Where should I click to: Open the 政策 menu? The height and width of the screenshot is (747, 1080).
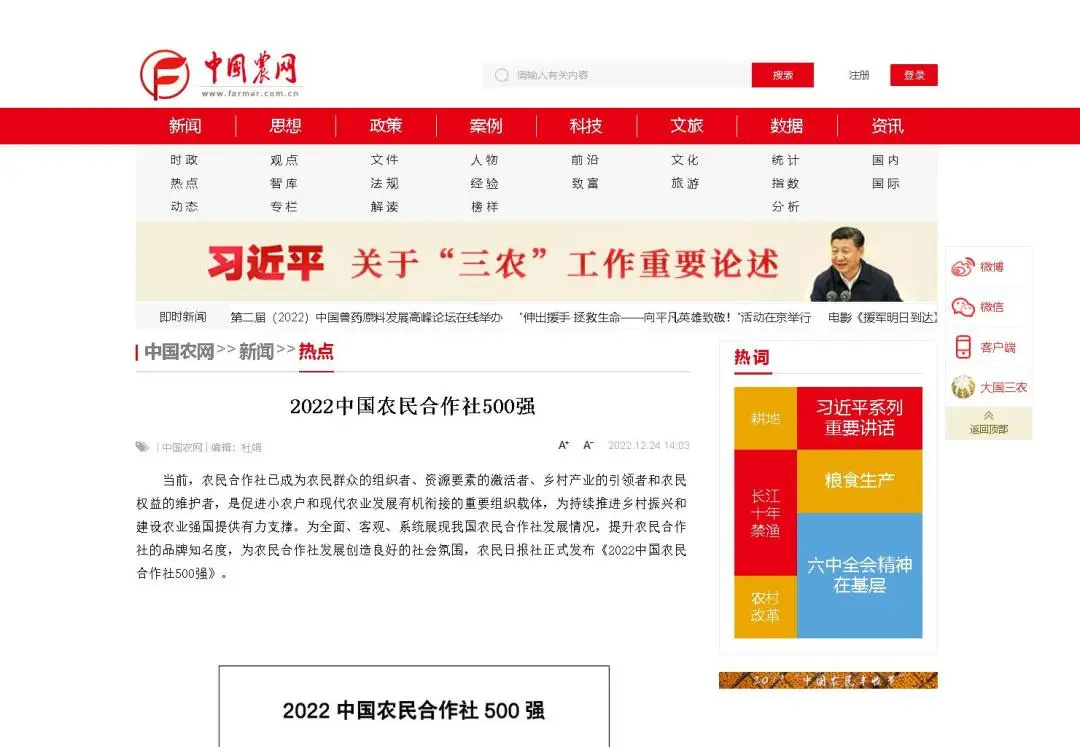pyautogui.click(x=386, y=126)
